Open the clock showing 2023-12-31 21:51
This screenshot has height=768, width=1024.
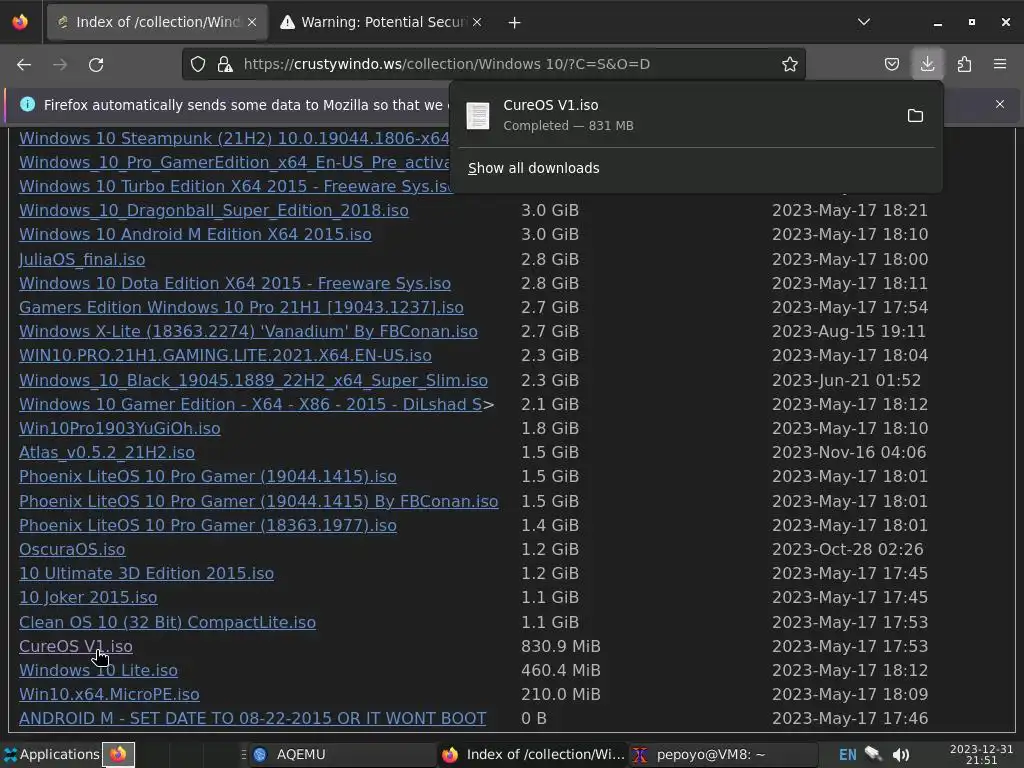click(981, 754)
